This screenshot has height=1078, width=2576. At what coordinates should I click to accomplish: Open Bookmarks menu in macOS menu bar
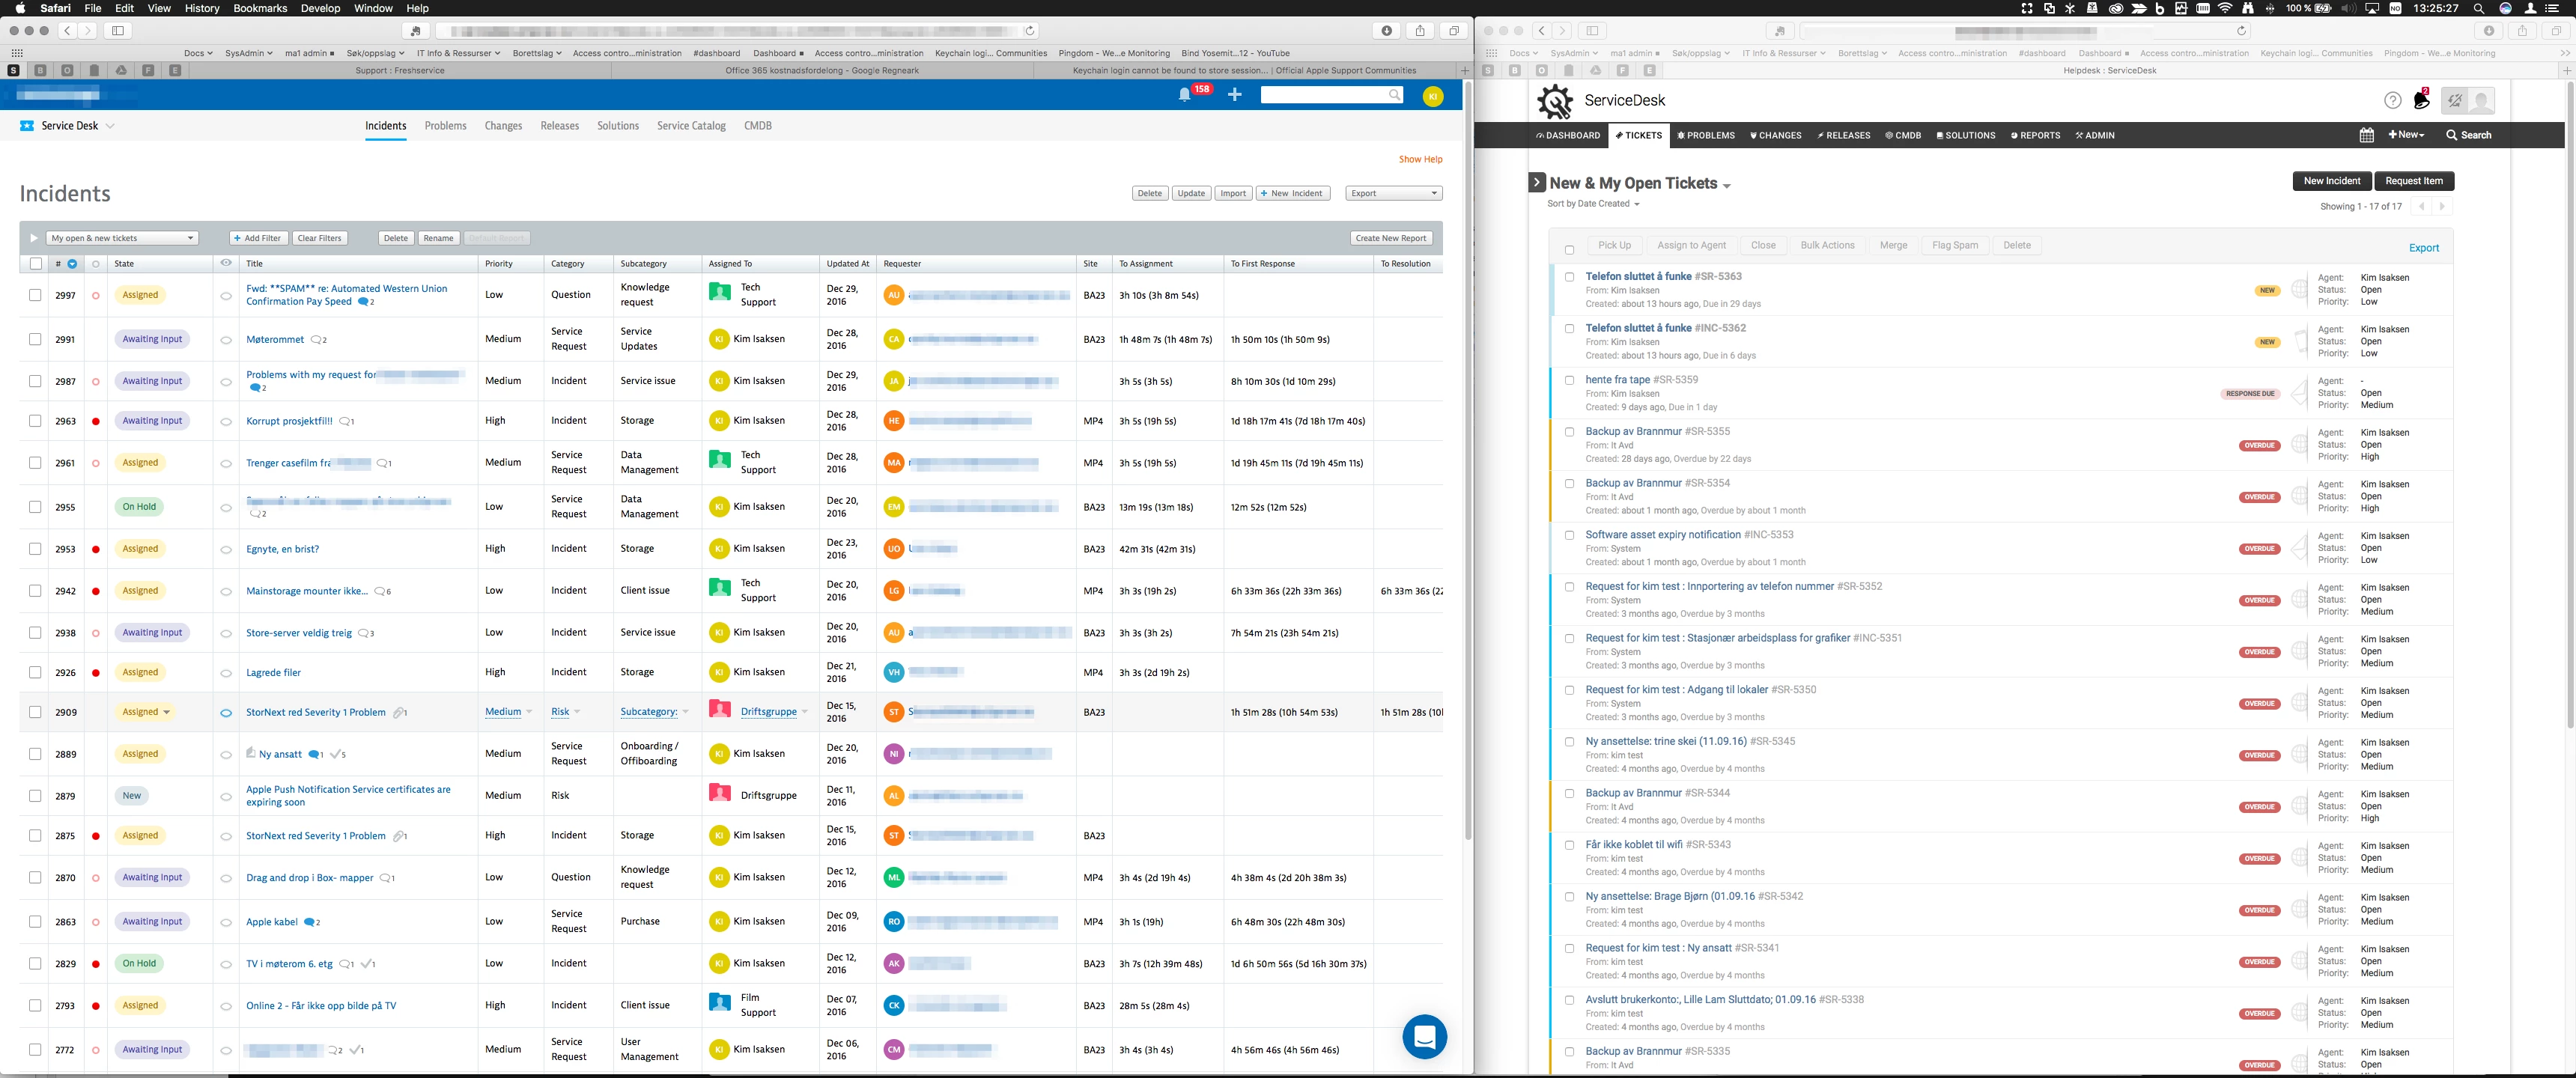click(260, 8)
